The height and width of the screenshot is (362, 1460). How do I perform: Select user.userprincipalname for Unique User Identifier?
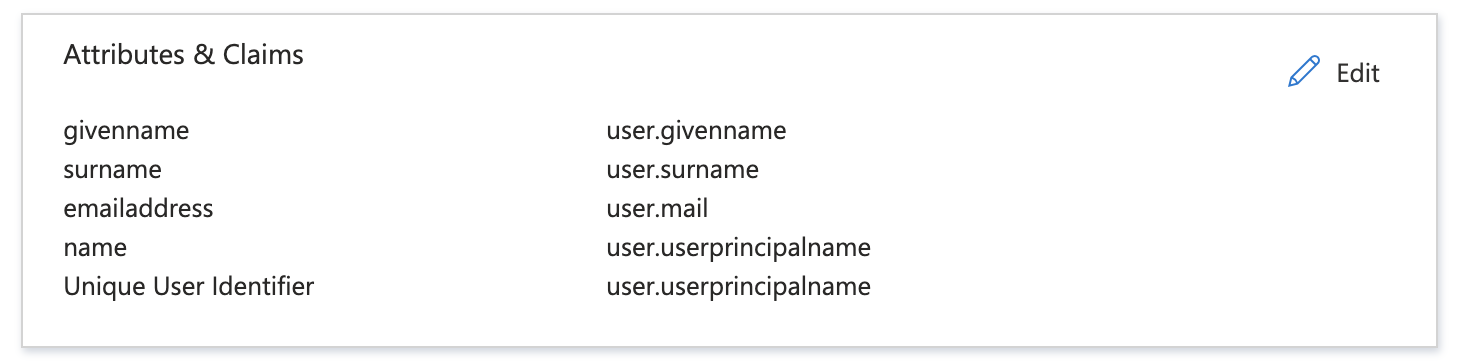739,287
